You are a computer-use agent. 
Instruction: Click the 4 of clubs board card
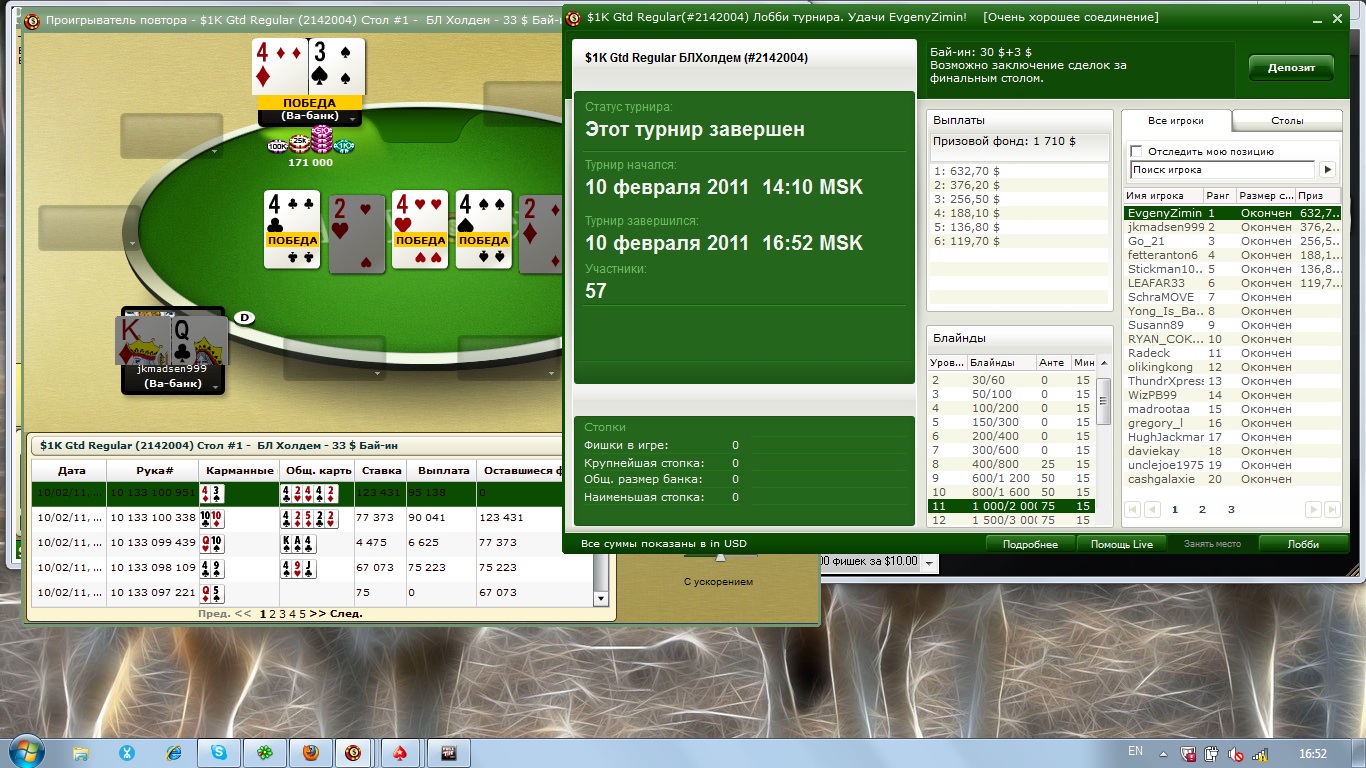[292, 229]
